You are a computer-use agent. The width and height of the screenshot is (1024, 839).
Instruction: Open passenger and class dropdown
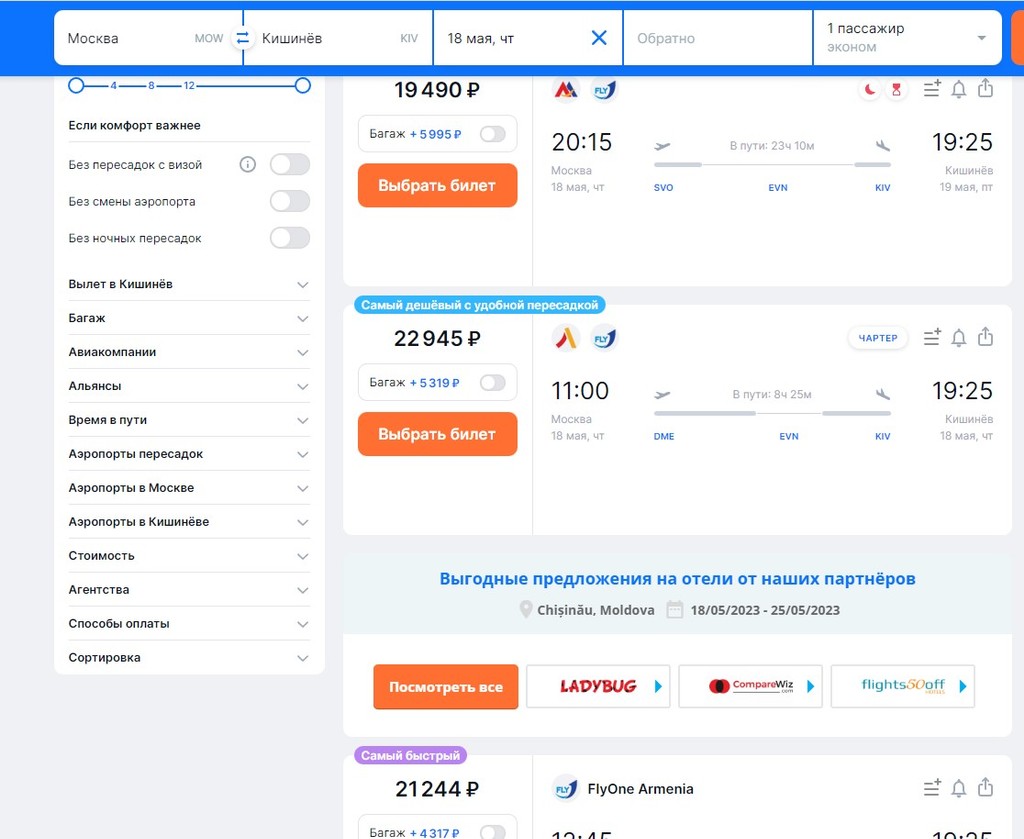pyautogui.click(x=907, y=38)
